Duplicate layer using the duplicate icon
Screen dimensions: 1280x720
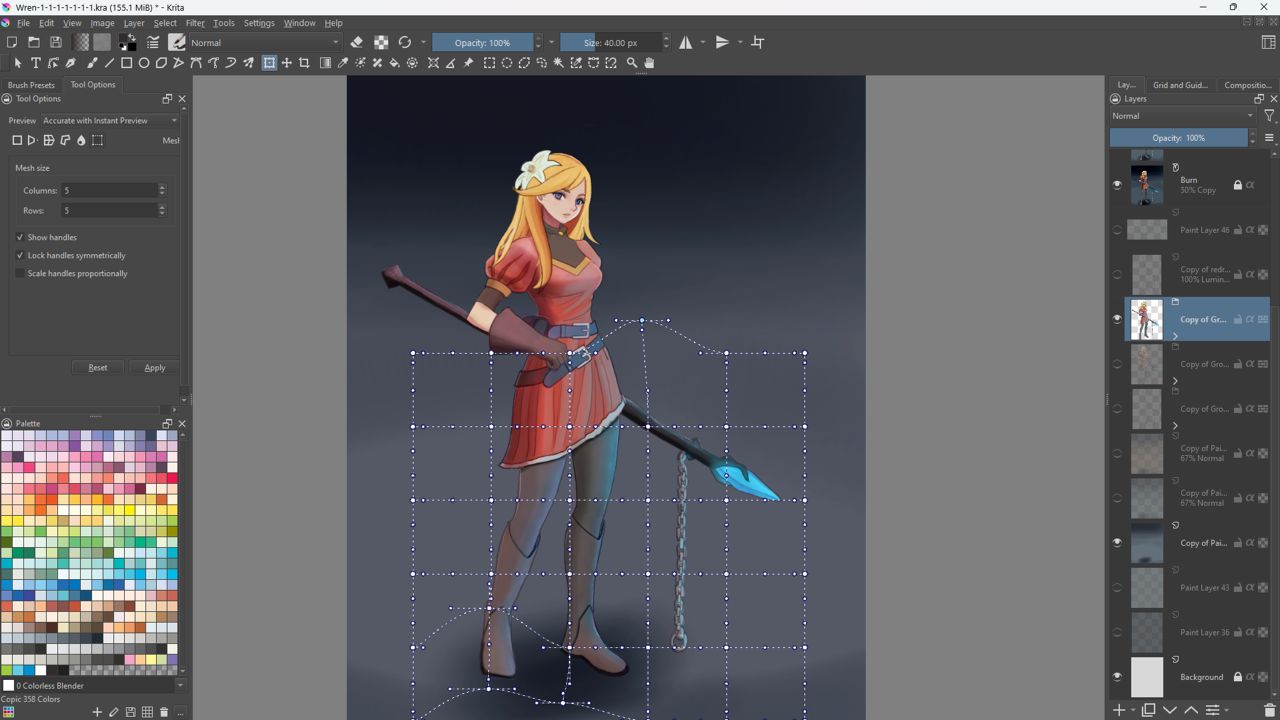coord(1148,710)
